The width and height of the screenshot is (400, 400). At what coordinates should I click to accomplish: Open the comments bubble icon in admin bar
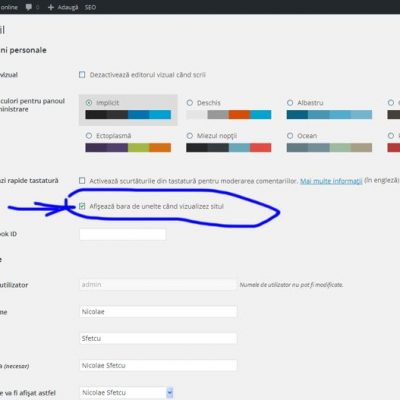pos(29,7)
